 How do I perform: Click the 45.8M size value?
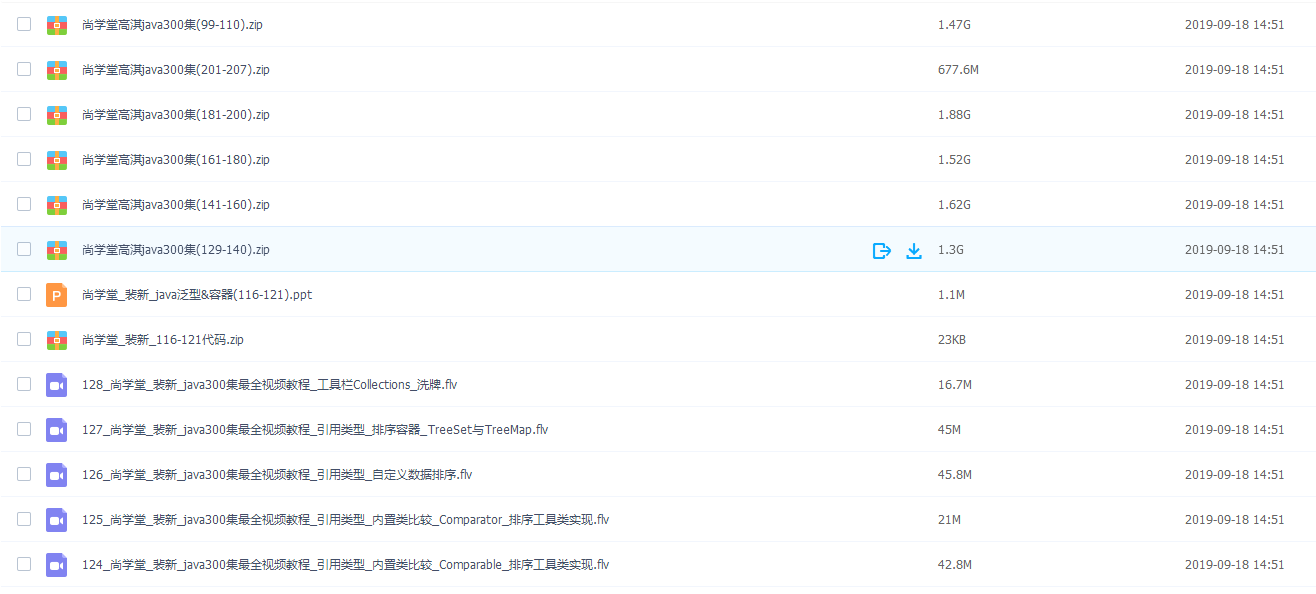pyautogui.click(x=955, y=475)
